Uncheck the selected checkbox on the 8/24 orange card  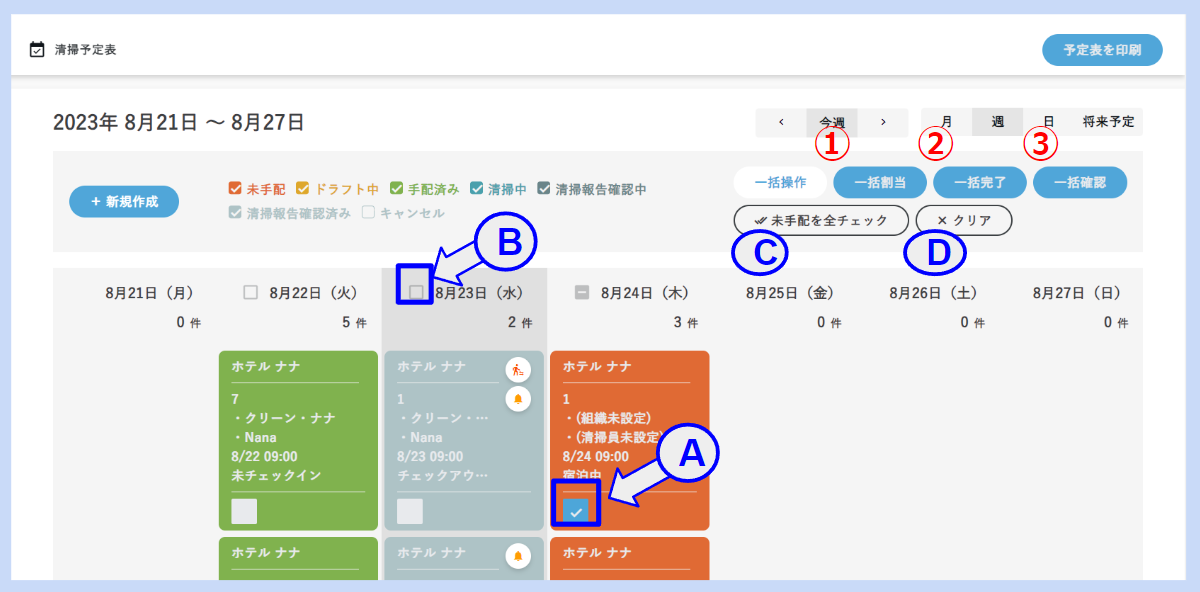tap(576, 511)
